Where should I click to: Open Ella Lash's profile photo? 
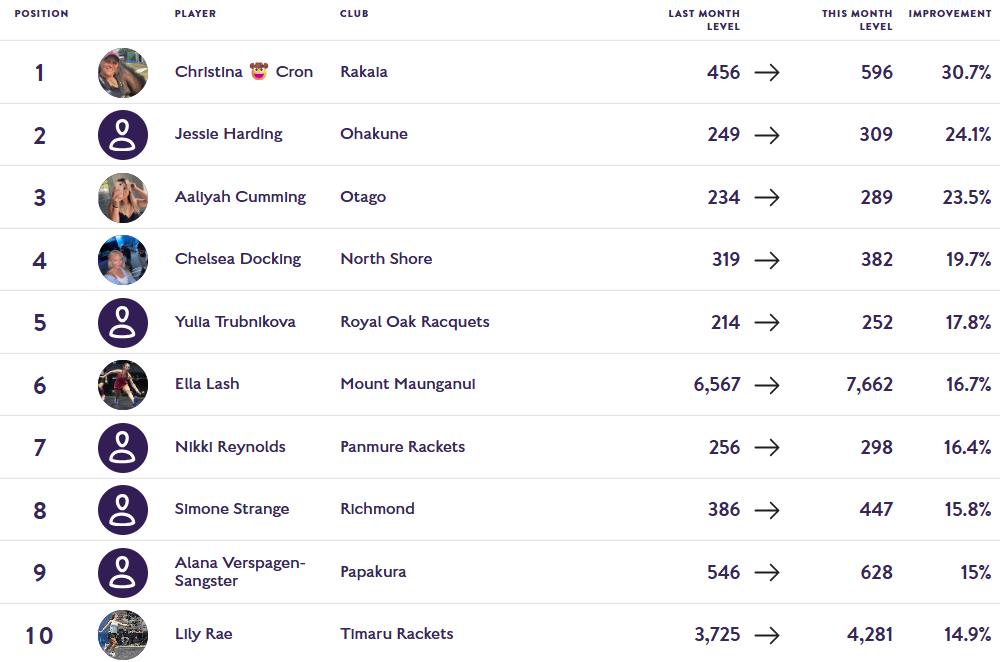pos(123,385)
